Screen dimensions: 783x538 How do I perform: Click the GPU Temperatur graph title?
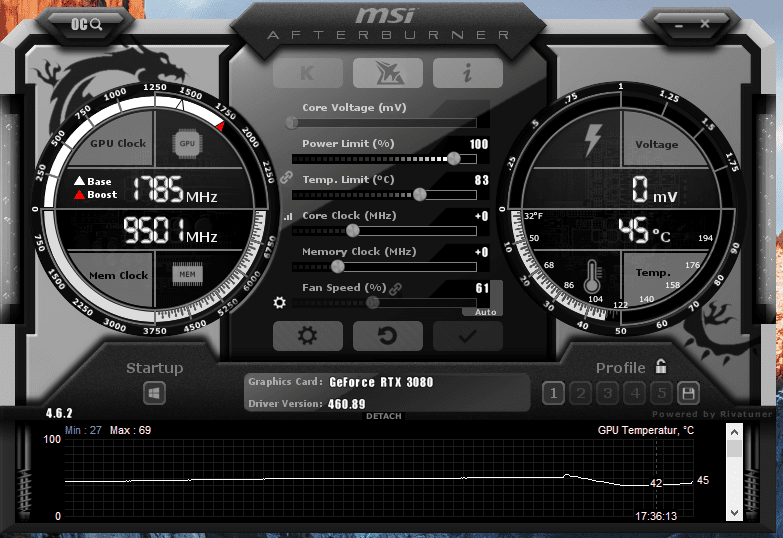[x=646, y=430]
